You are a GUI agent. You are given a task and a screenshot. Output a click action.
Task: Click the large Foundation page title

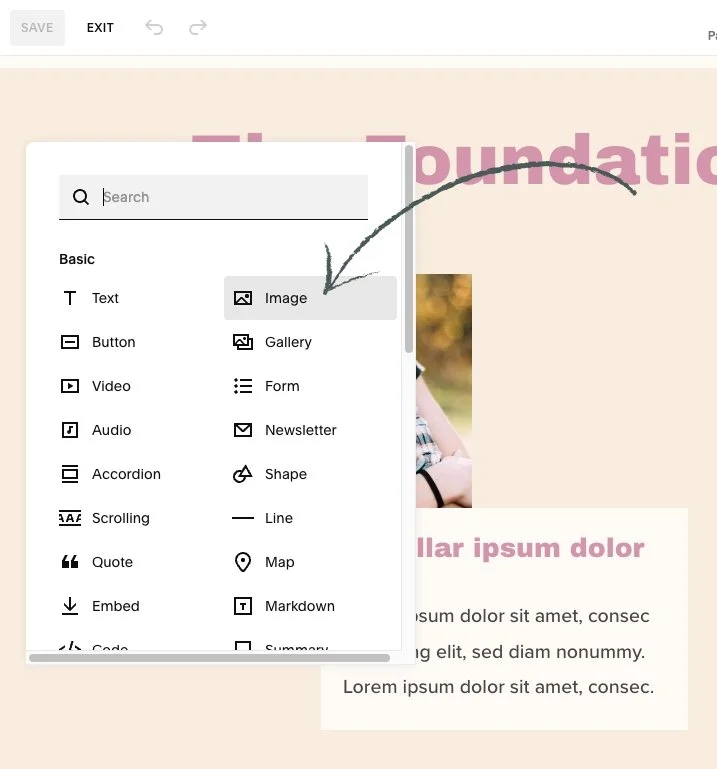tap(564, 159)
